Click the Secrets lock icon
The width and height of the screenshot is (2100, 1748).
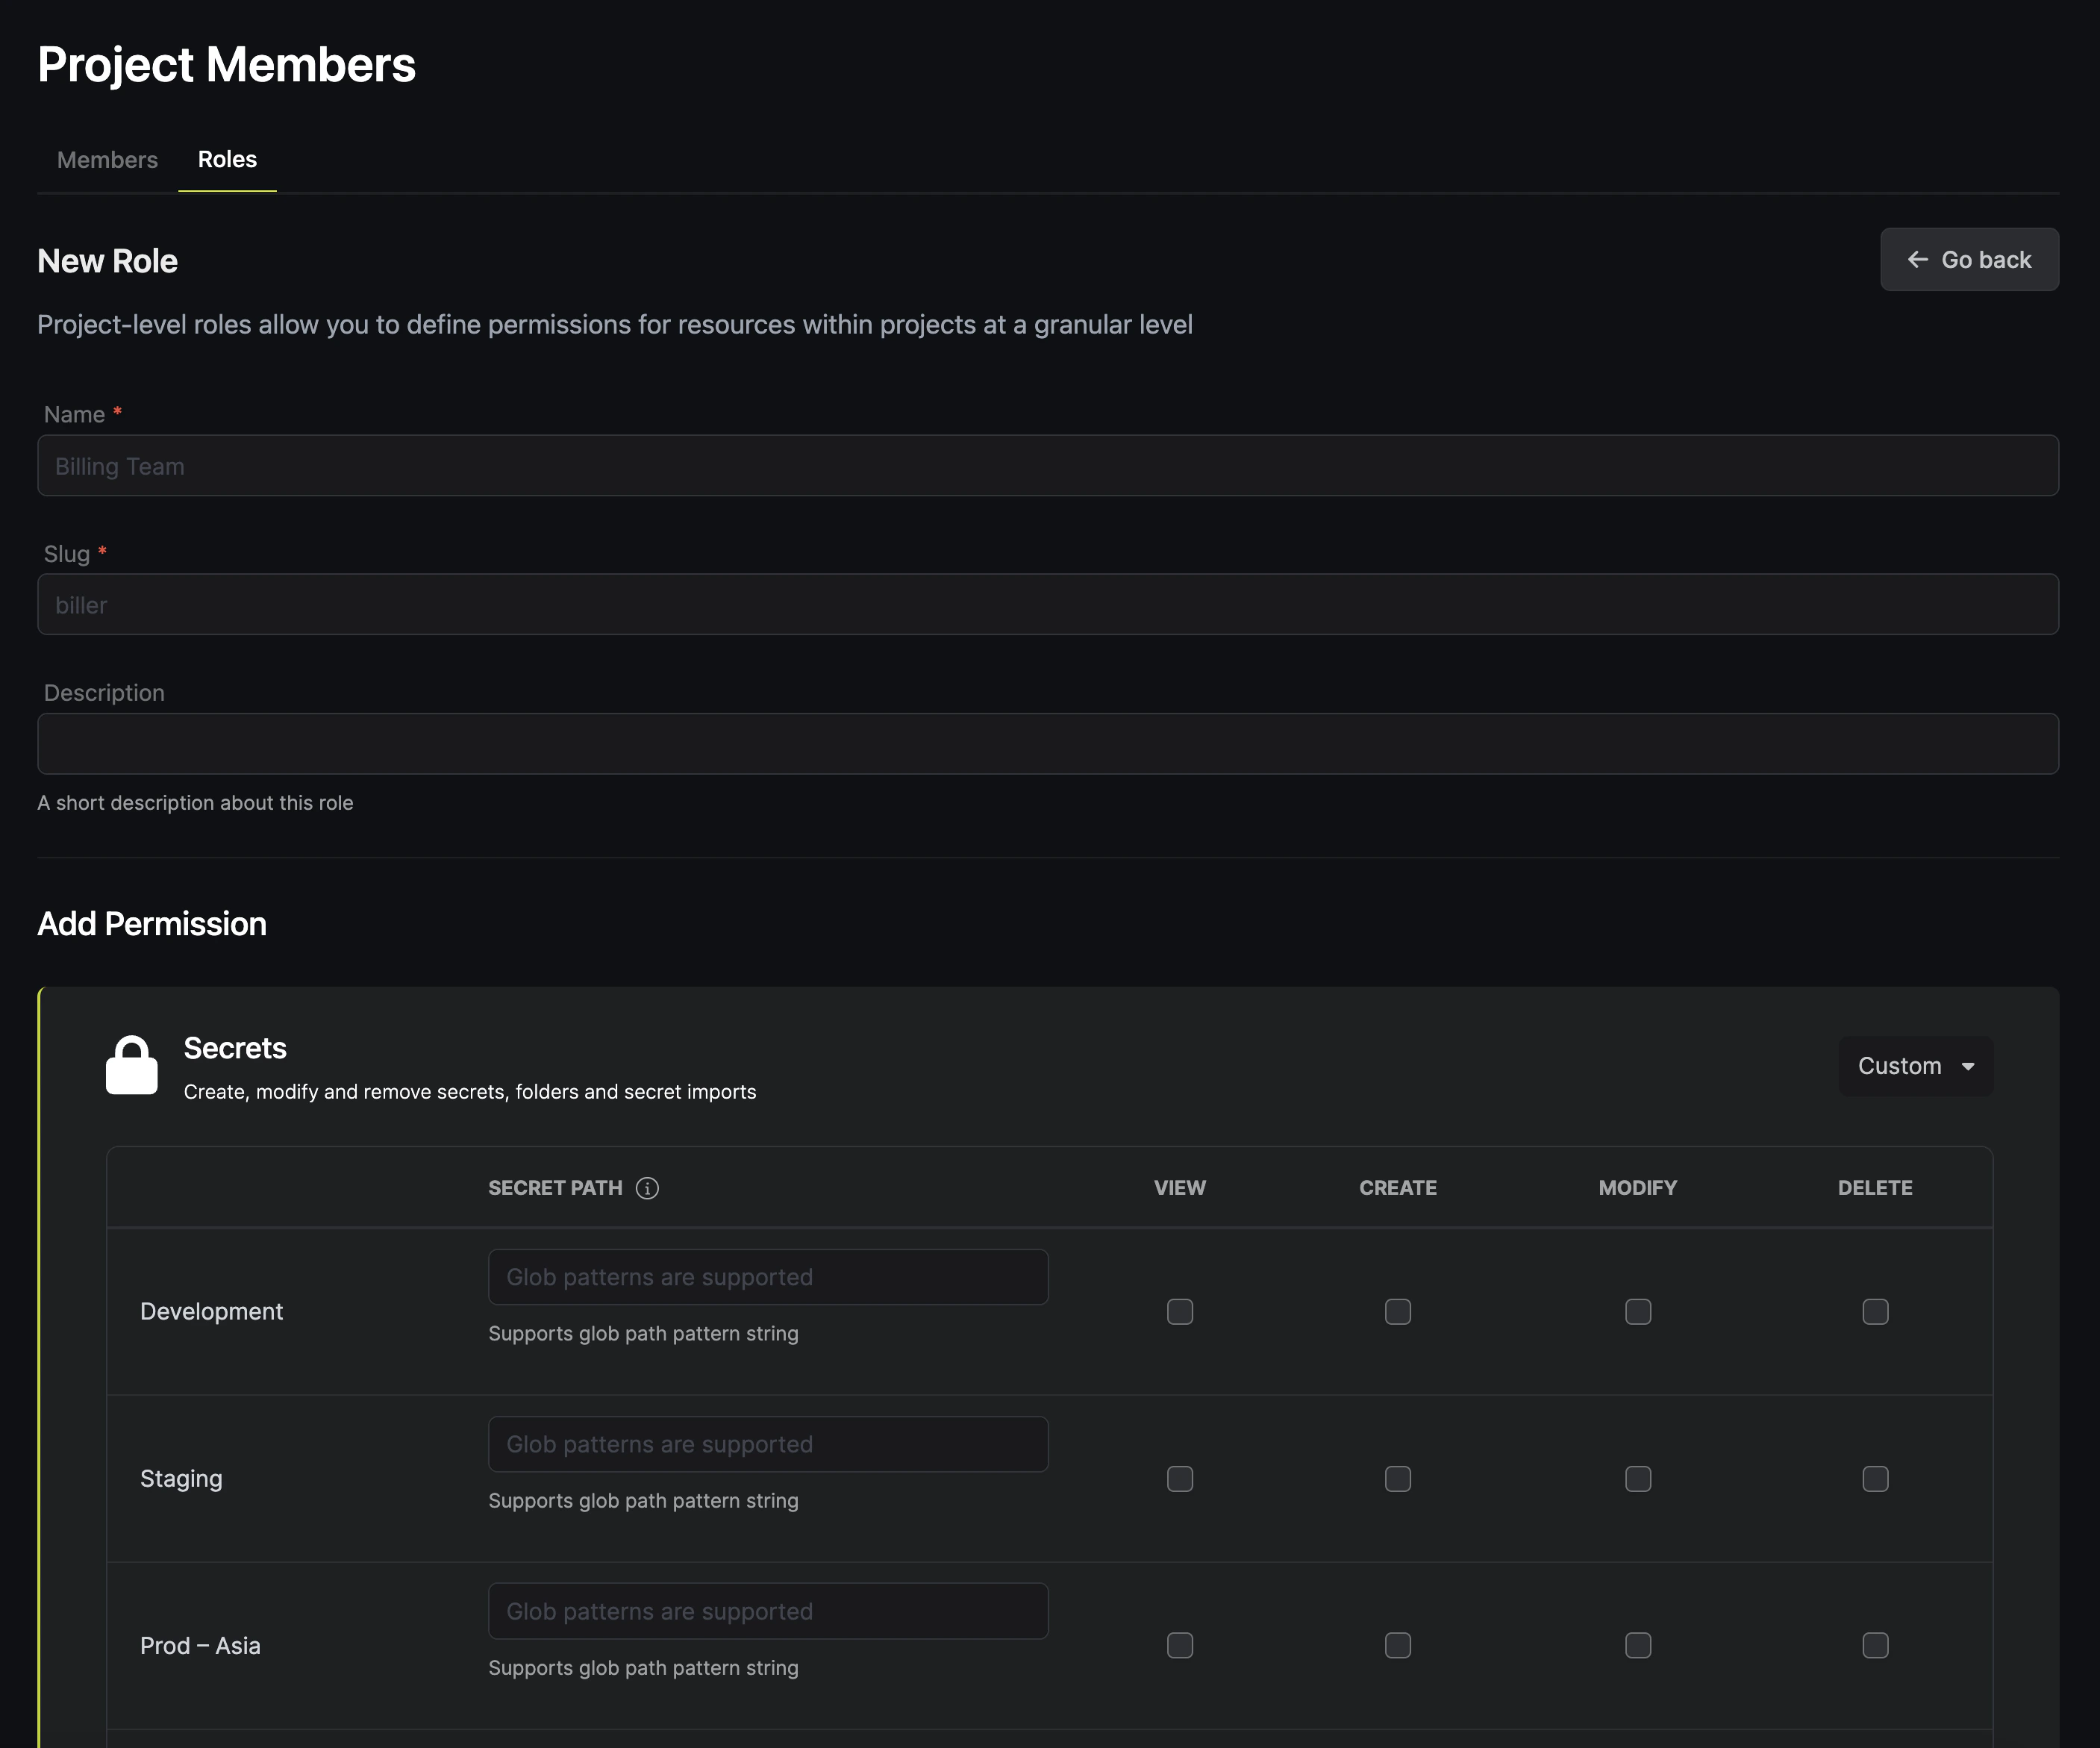click(x=132, y=1065)
